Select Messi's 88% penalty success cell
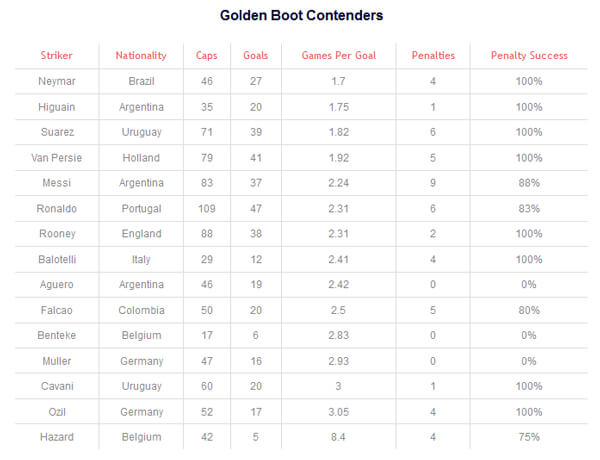Viewport: 600px width, 460px height. pos(529,183)
